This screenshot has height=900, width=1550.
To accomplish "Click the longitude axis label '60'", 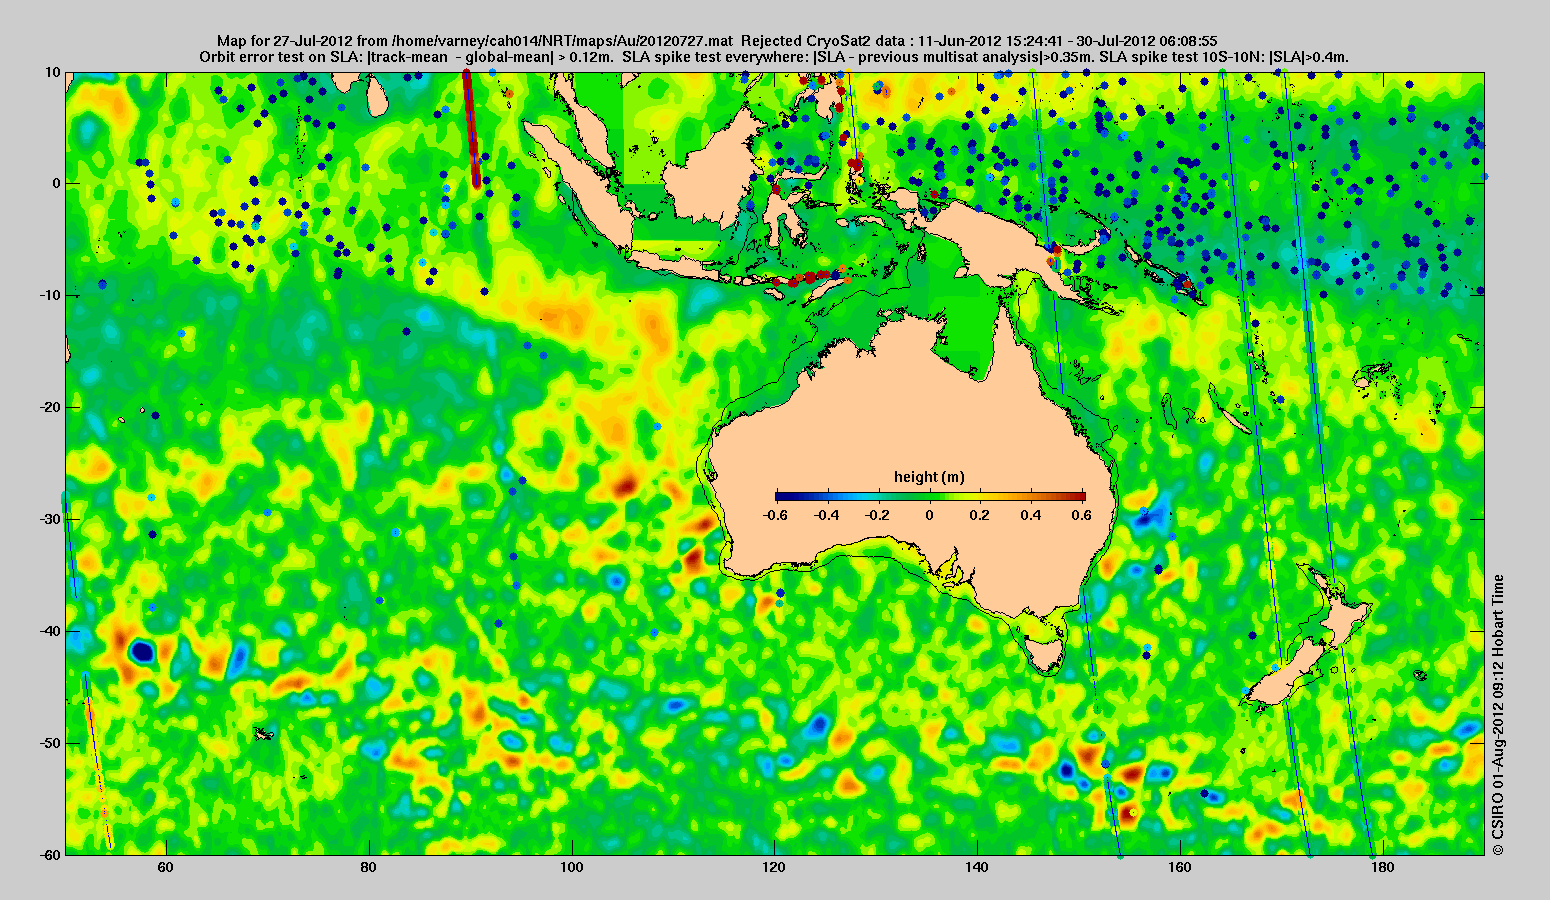I will (x=166, y=867).
